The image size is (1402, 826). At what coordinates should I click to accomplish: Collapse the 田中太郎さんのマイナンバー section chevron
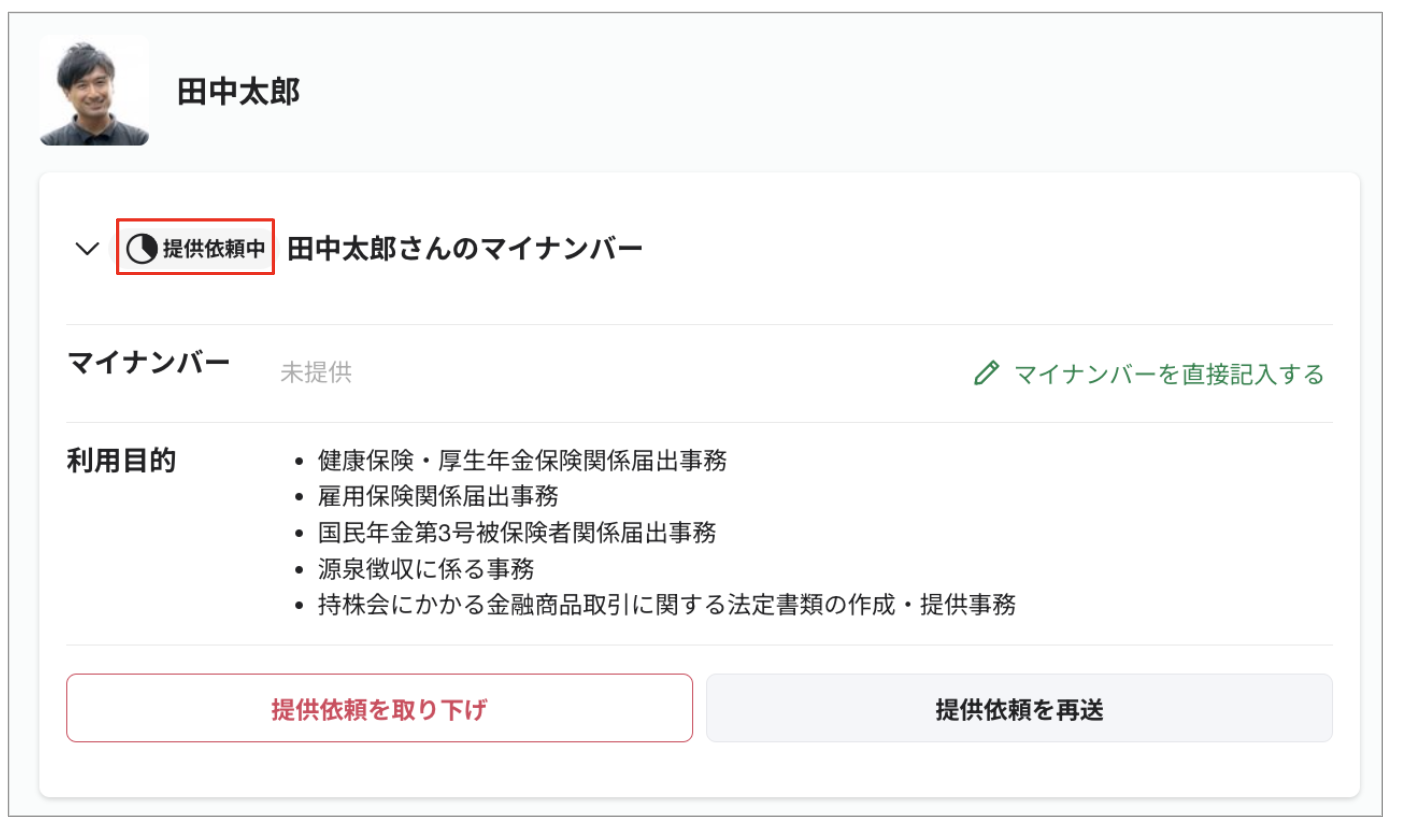click(87, 248)
